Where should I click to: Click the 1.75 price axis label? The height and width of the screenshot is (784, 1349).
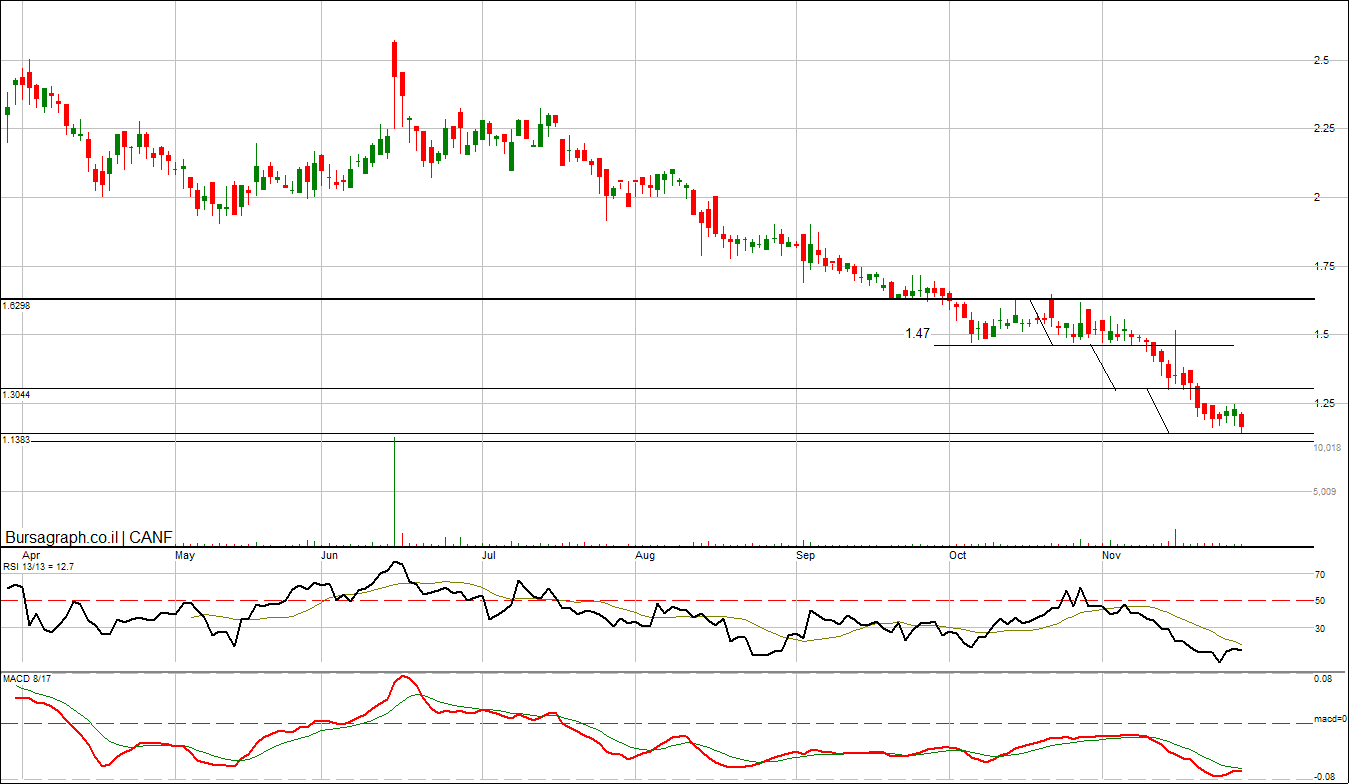[x=1324, y=266]
